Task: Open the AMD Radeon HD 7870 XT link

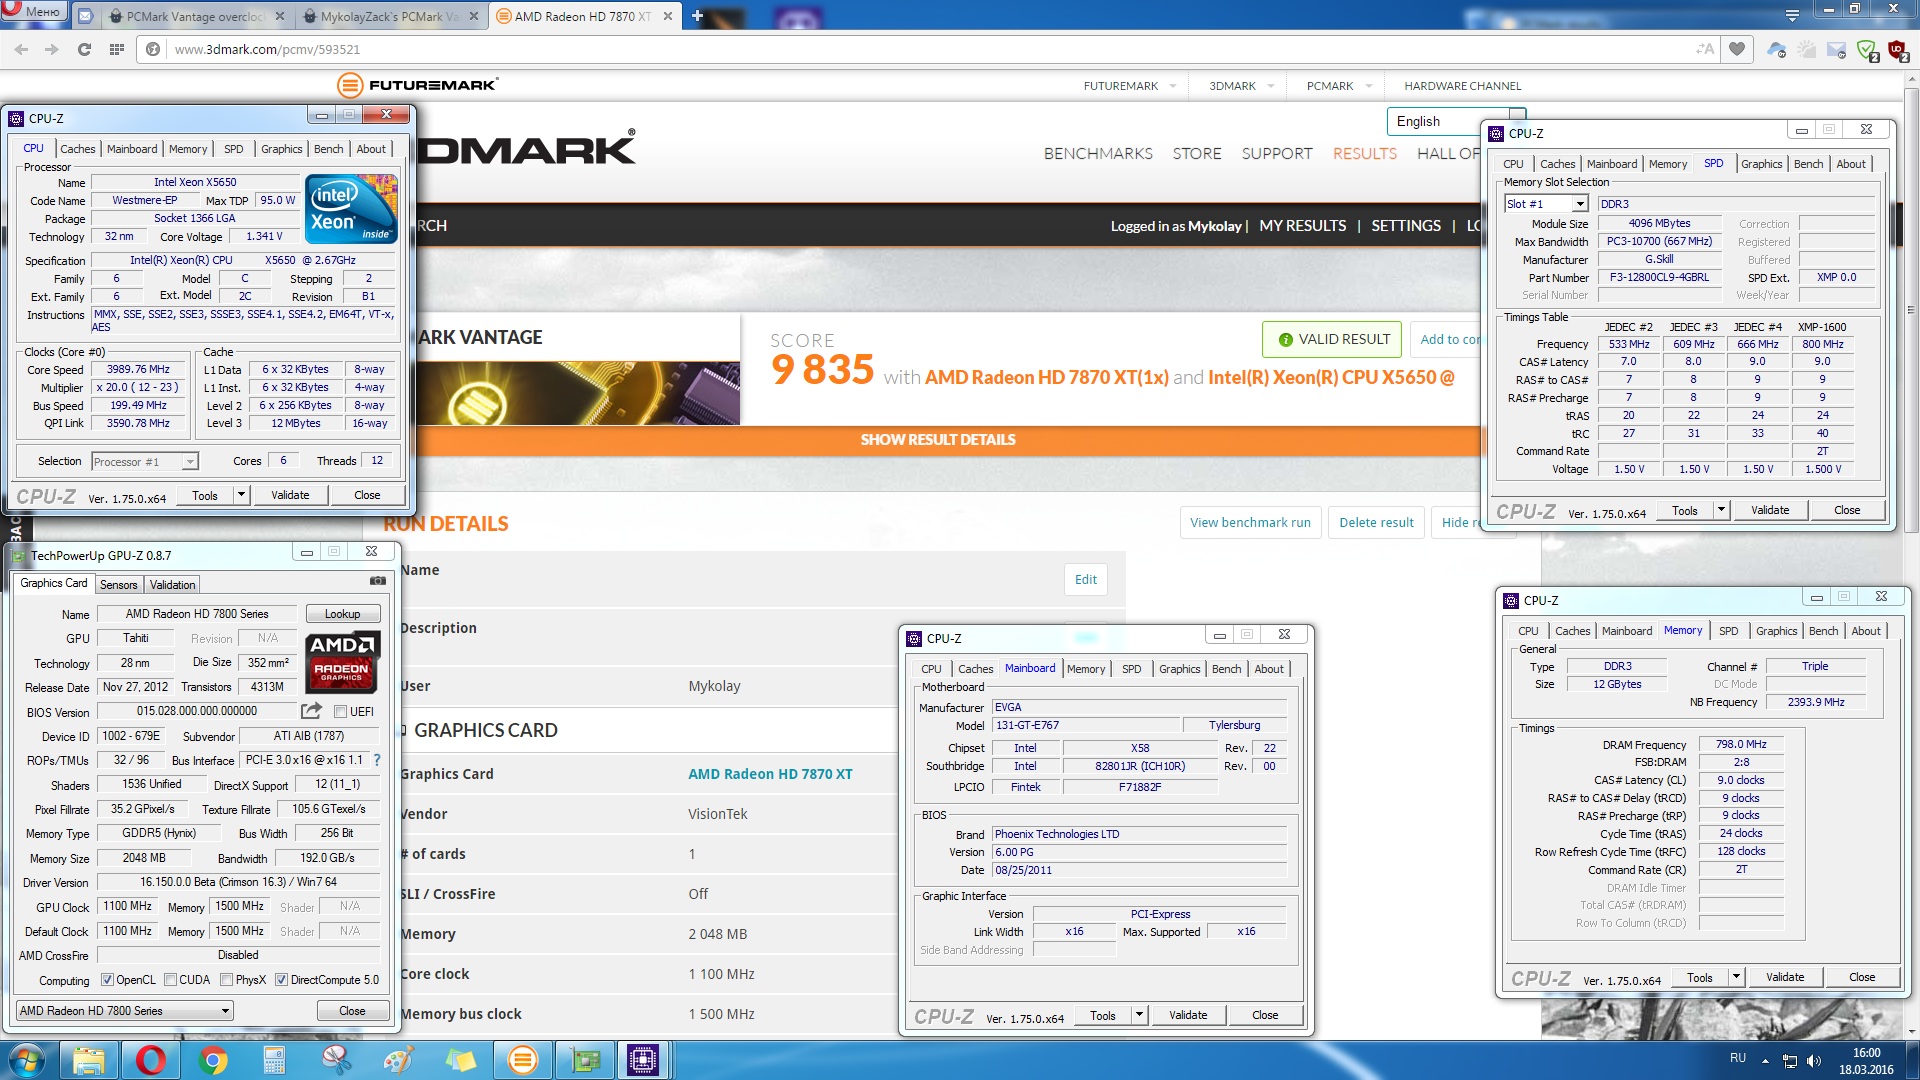Action: point(770,774)
